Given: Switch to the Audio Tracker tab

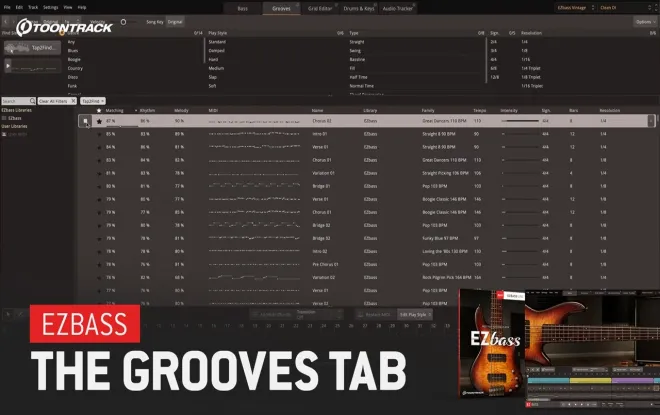Looking at the screenshot, I should click(x=397, y=8).
